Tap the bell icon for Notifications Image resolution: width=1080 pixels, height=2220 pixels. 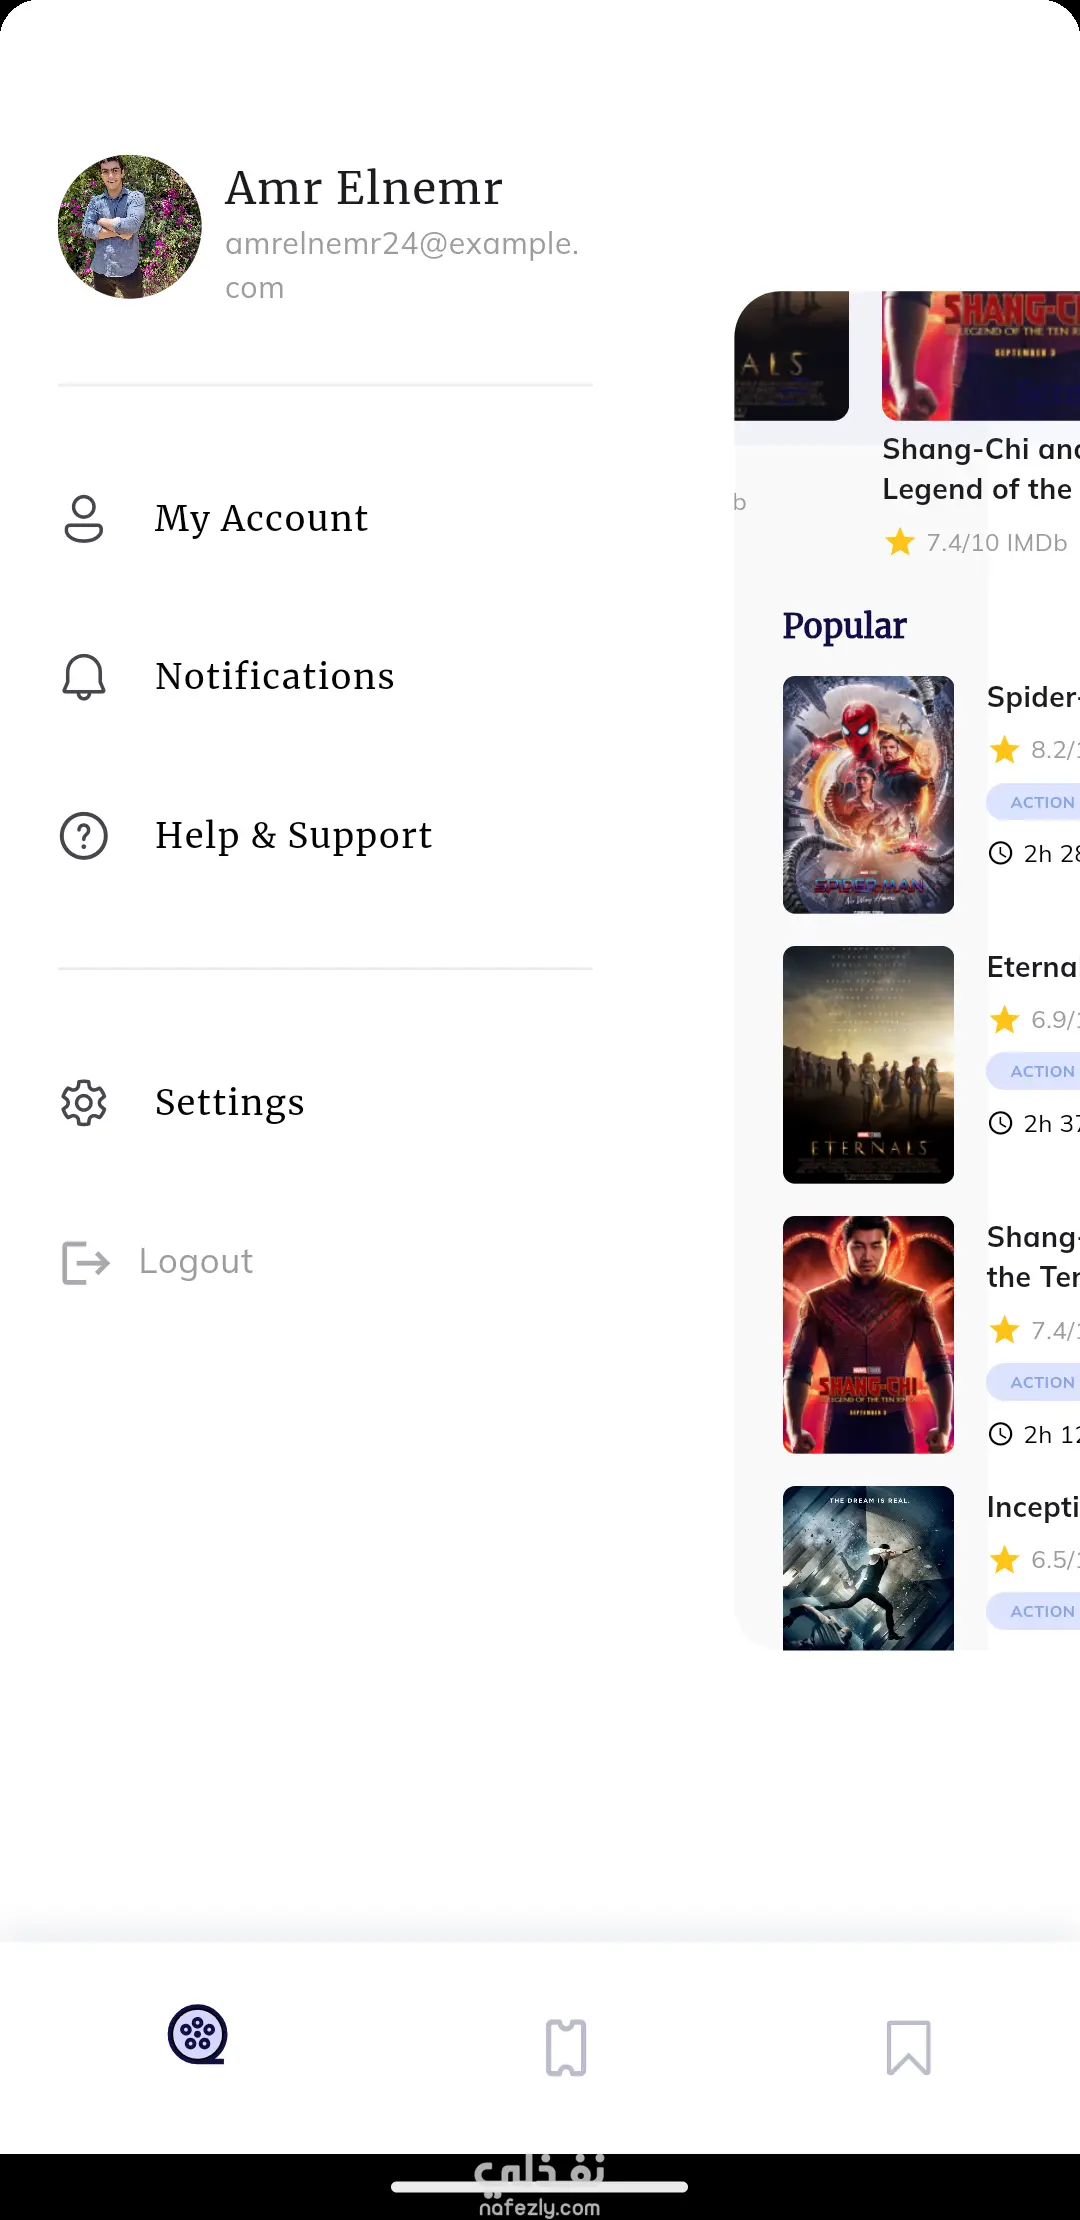click(84, 677)
